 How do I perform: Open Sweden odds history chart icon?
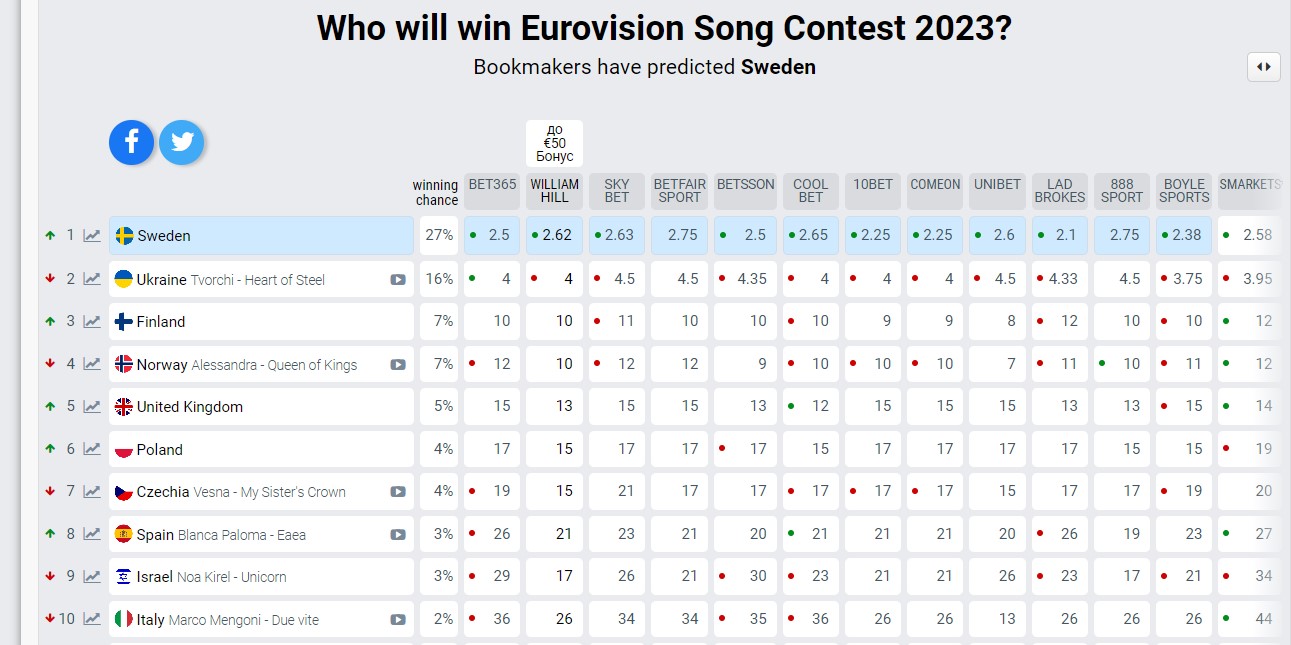(92, 236)
